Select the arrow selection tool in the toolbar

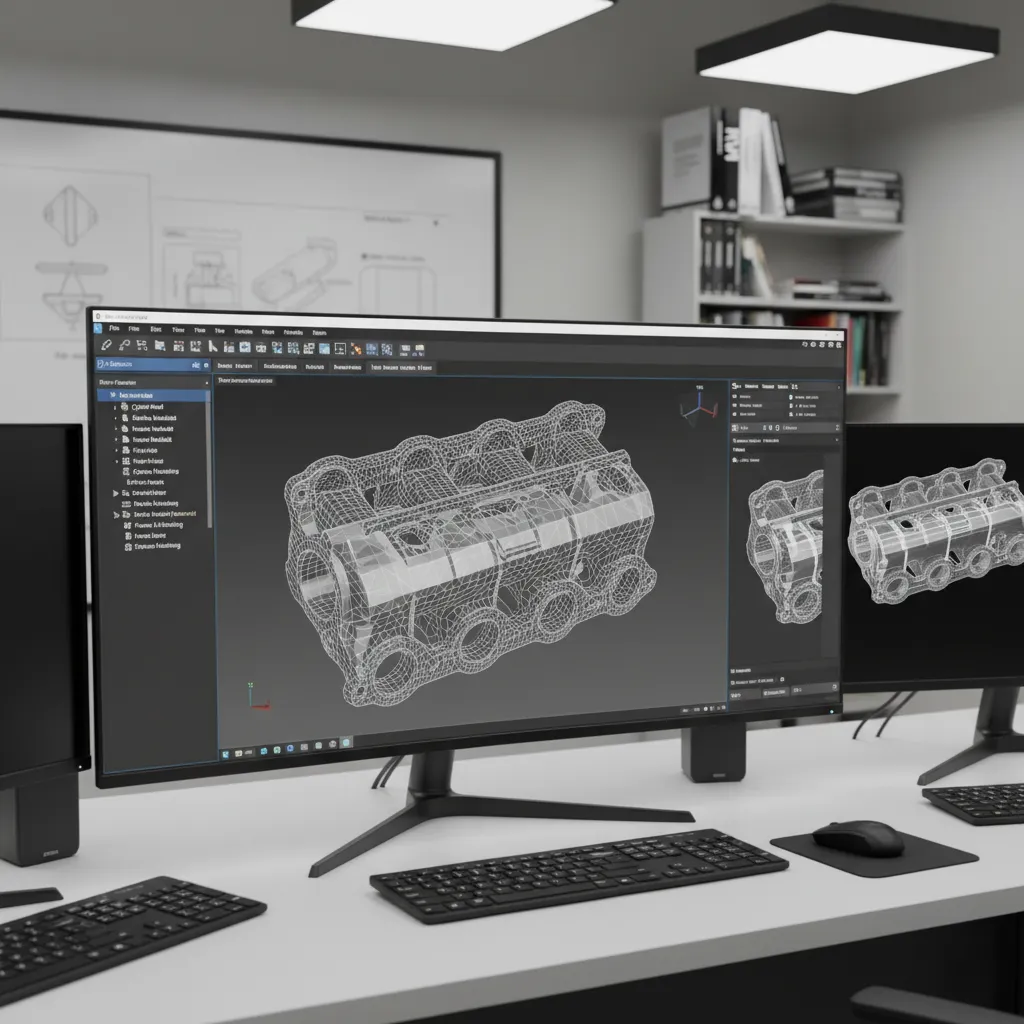(x=212, y=348)
